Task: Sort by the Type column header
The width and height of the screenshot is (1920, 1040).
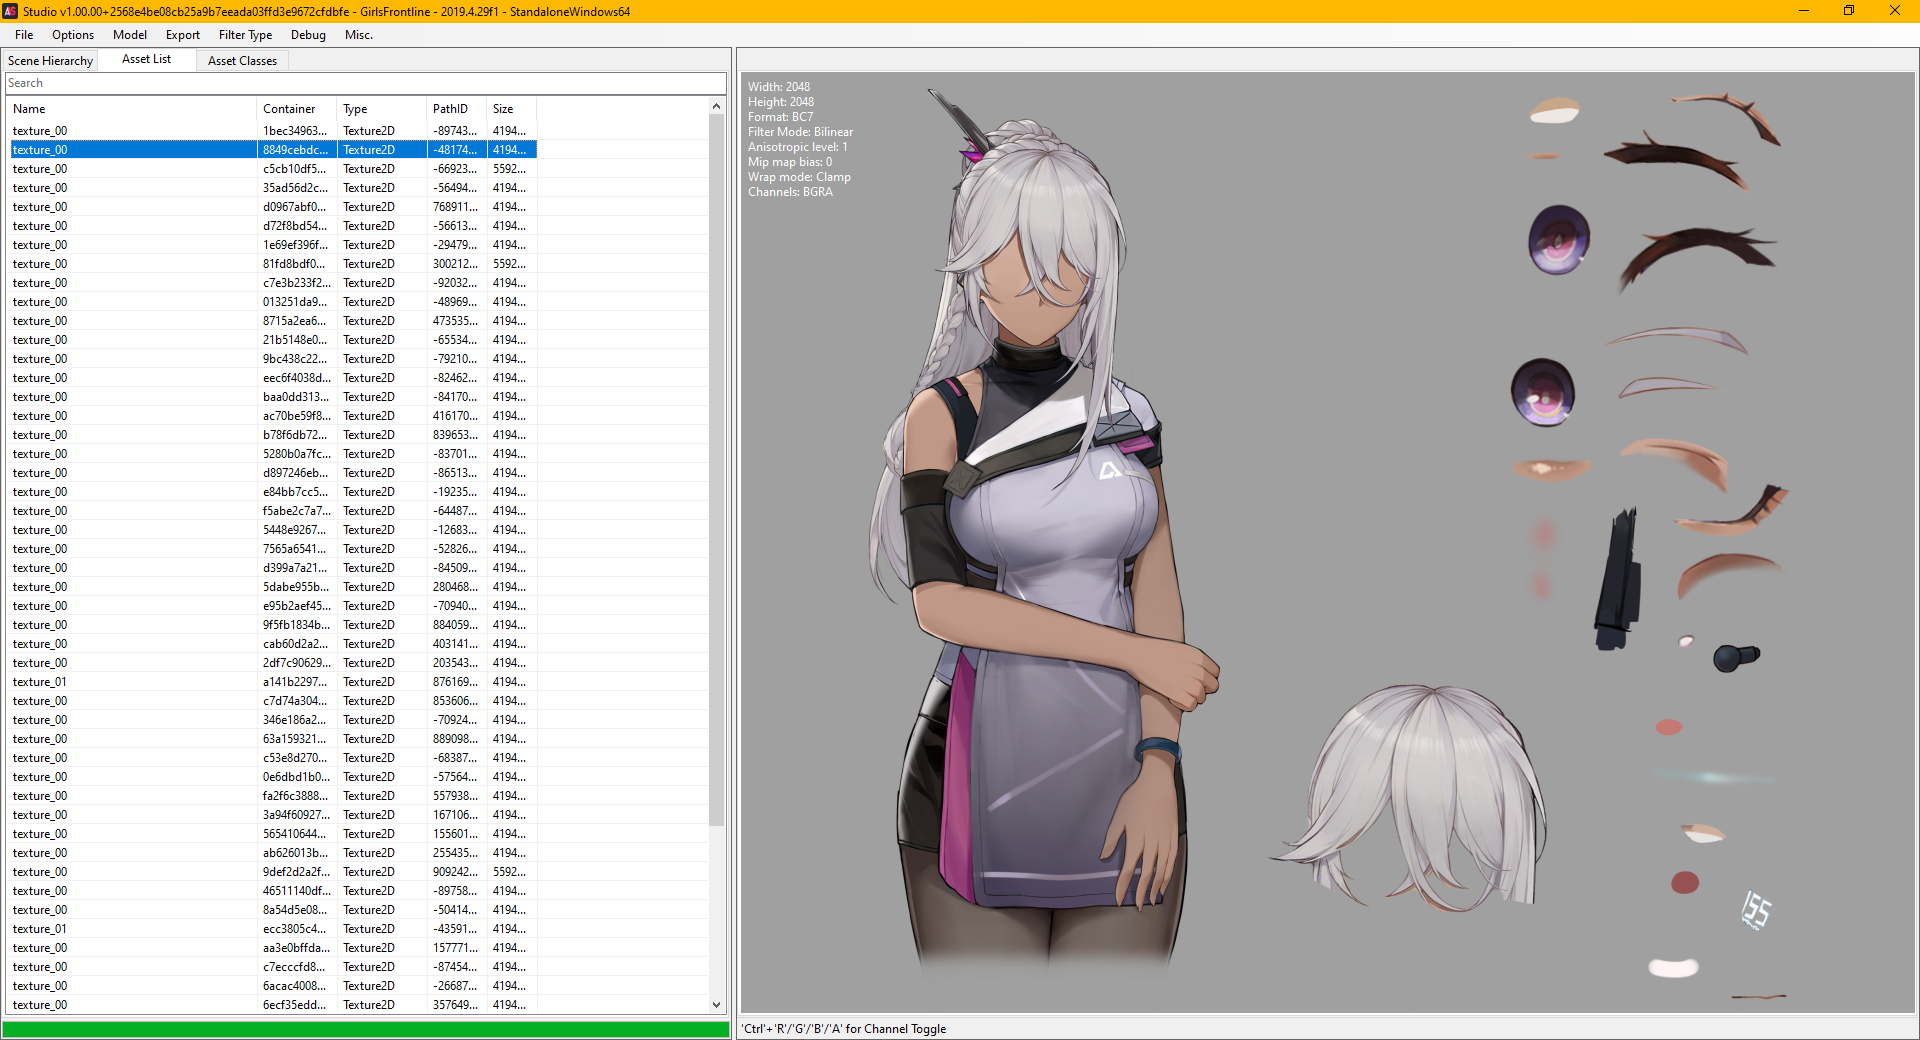Action: point(381,109)
